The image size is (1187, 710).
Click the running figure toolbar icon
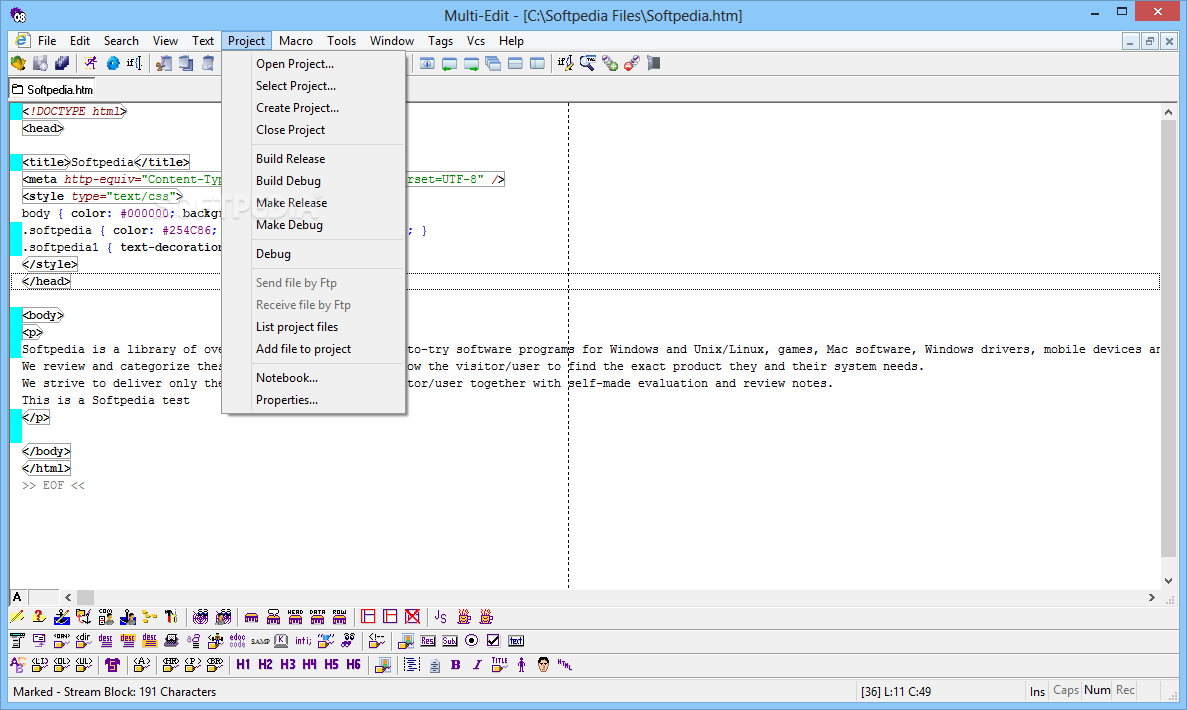91,64
